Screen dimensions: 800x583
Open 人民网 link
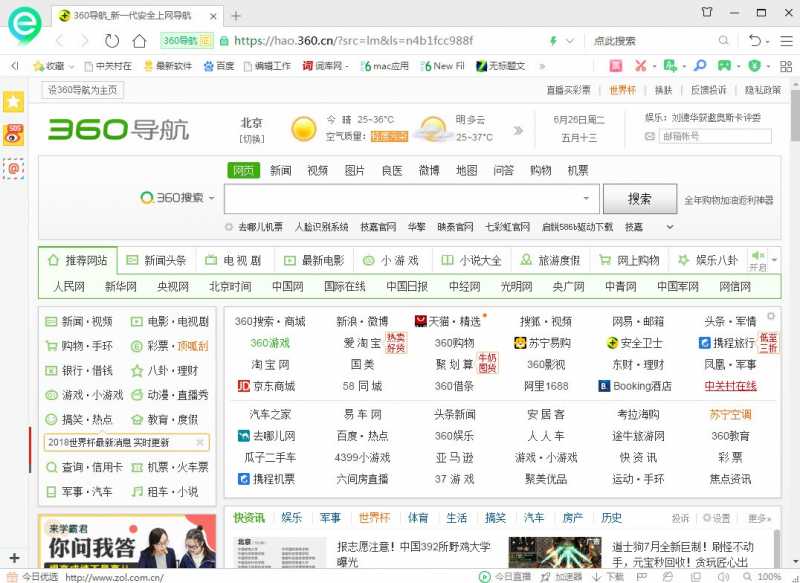(x=69, y=287)
